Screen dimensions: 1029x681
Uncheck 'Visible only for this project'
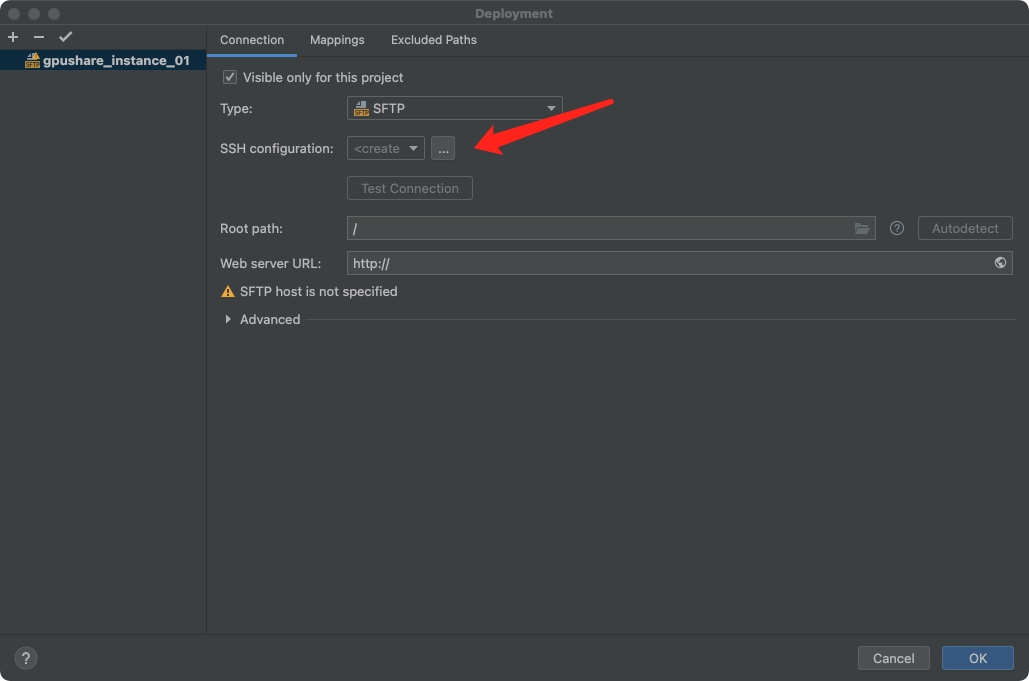tap(231, 77)
